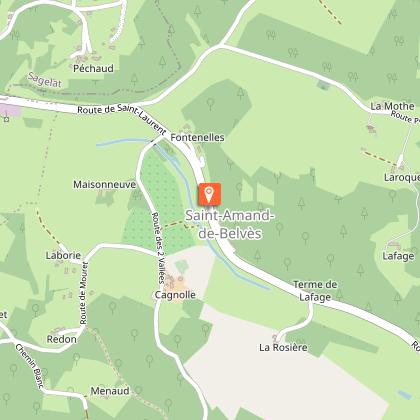Click the Menaud place label
The height and width of the screenshot is (420, 420).
[110, 391]
